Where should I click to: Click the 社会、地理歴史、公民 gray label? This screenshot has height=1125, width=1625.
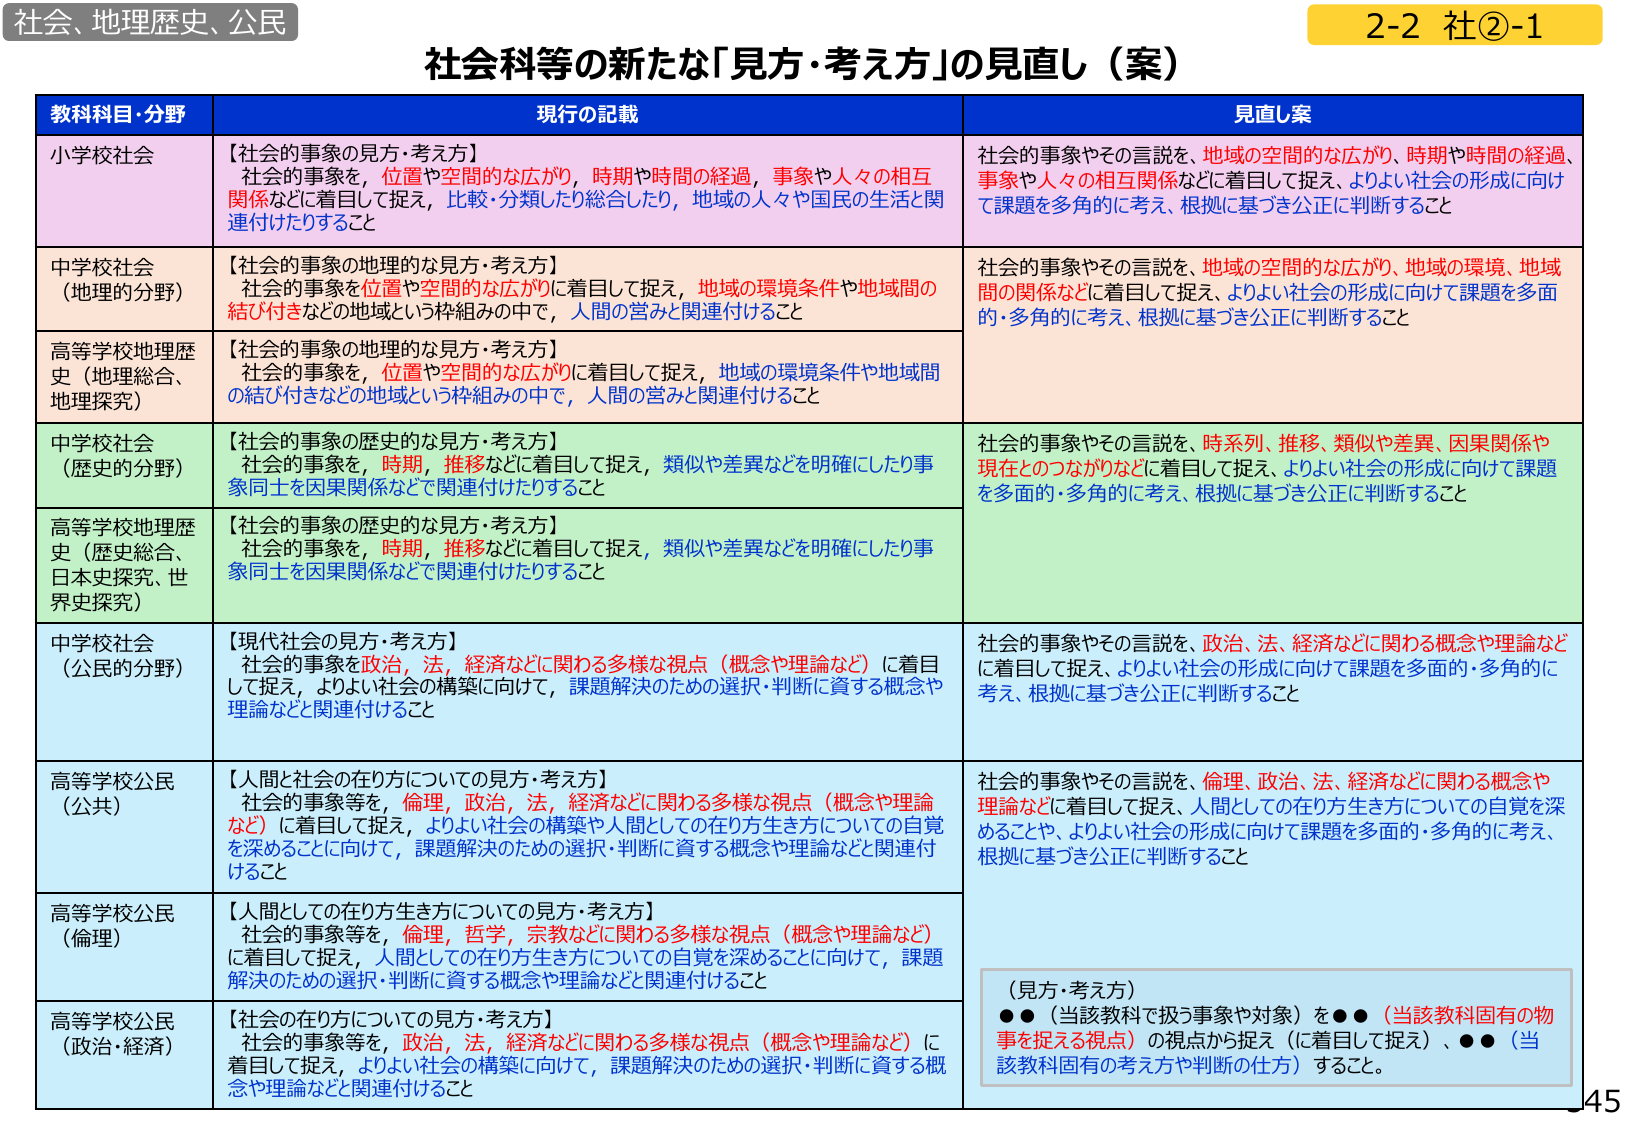150,22
